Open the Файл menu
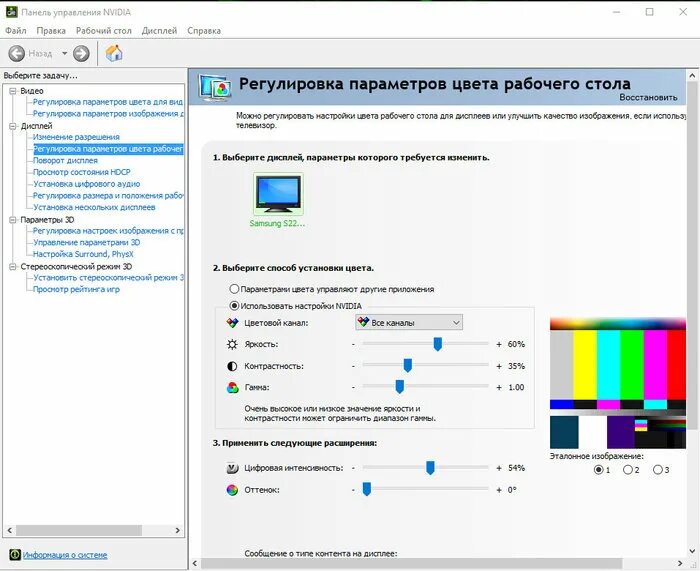 pos(16,30)
